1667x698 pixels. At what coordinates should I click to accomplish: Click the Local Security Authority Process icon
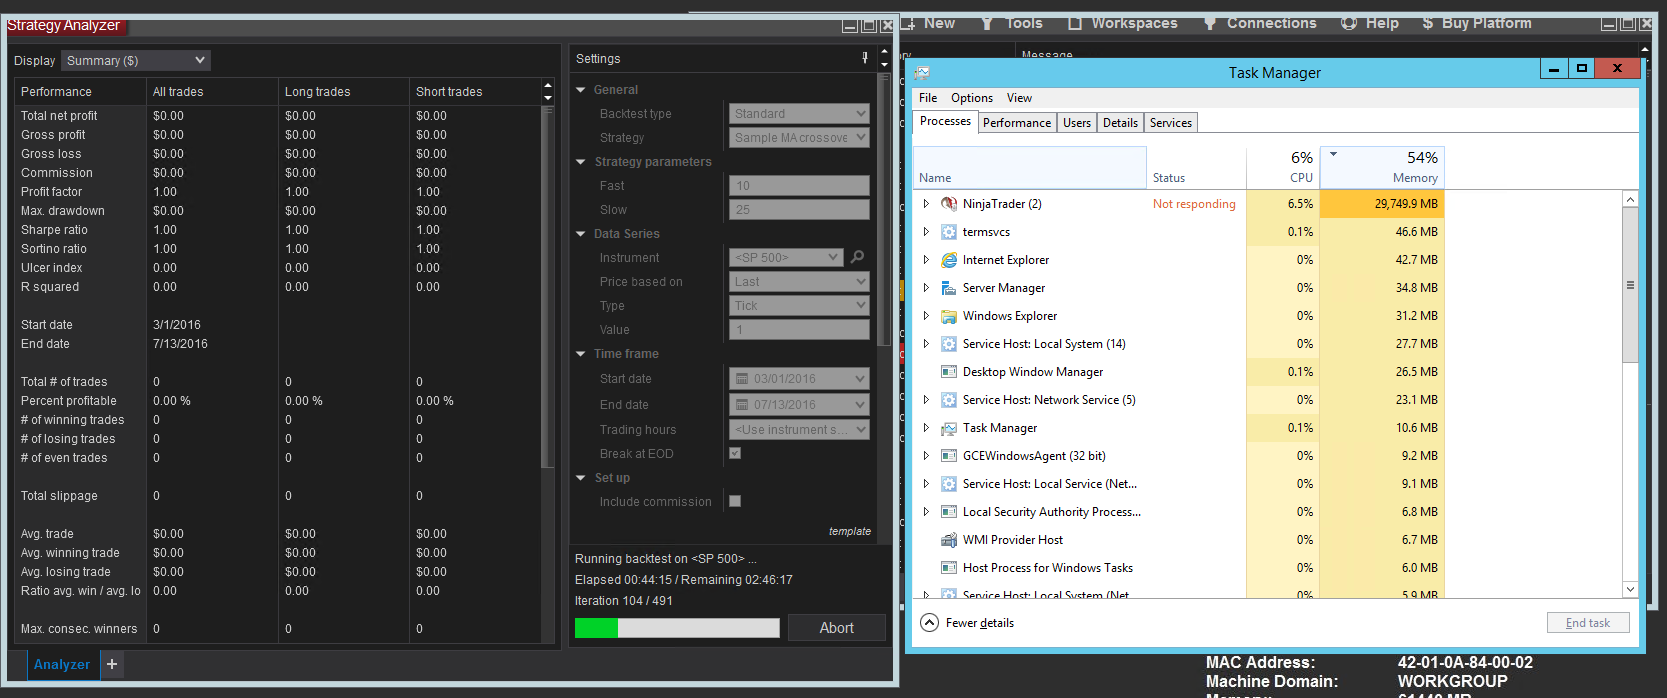coord(949,512)
